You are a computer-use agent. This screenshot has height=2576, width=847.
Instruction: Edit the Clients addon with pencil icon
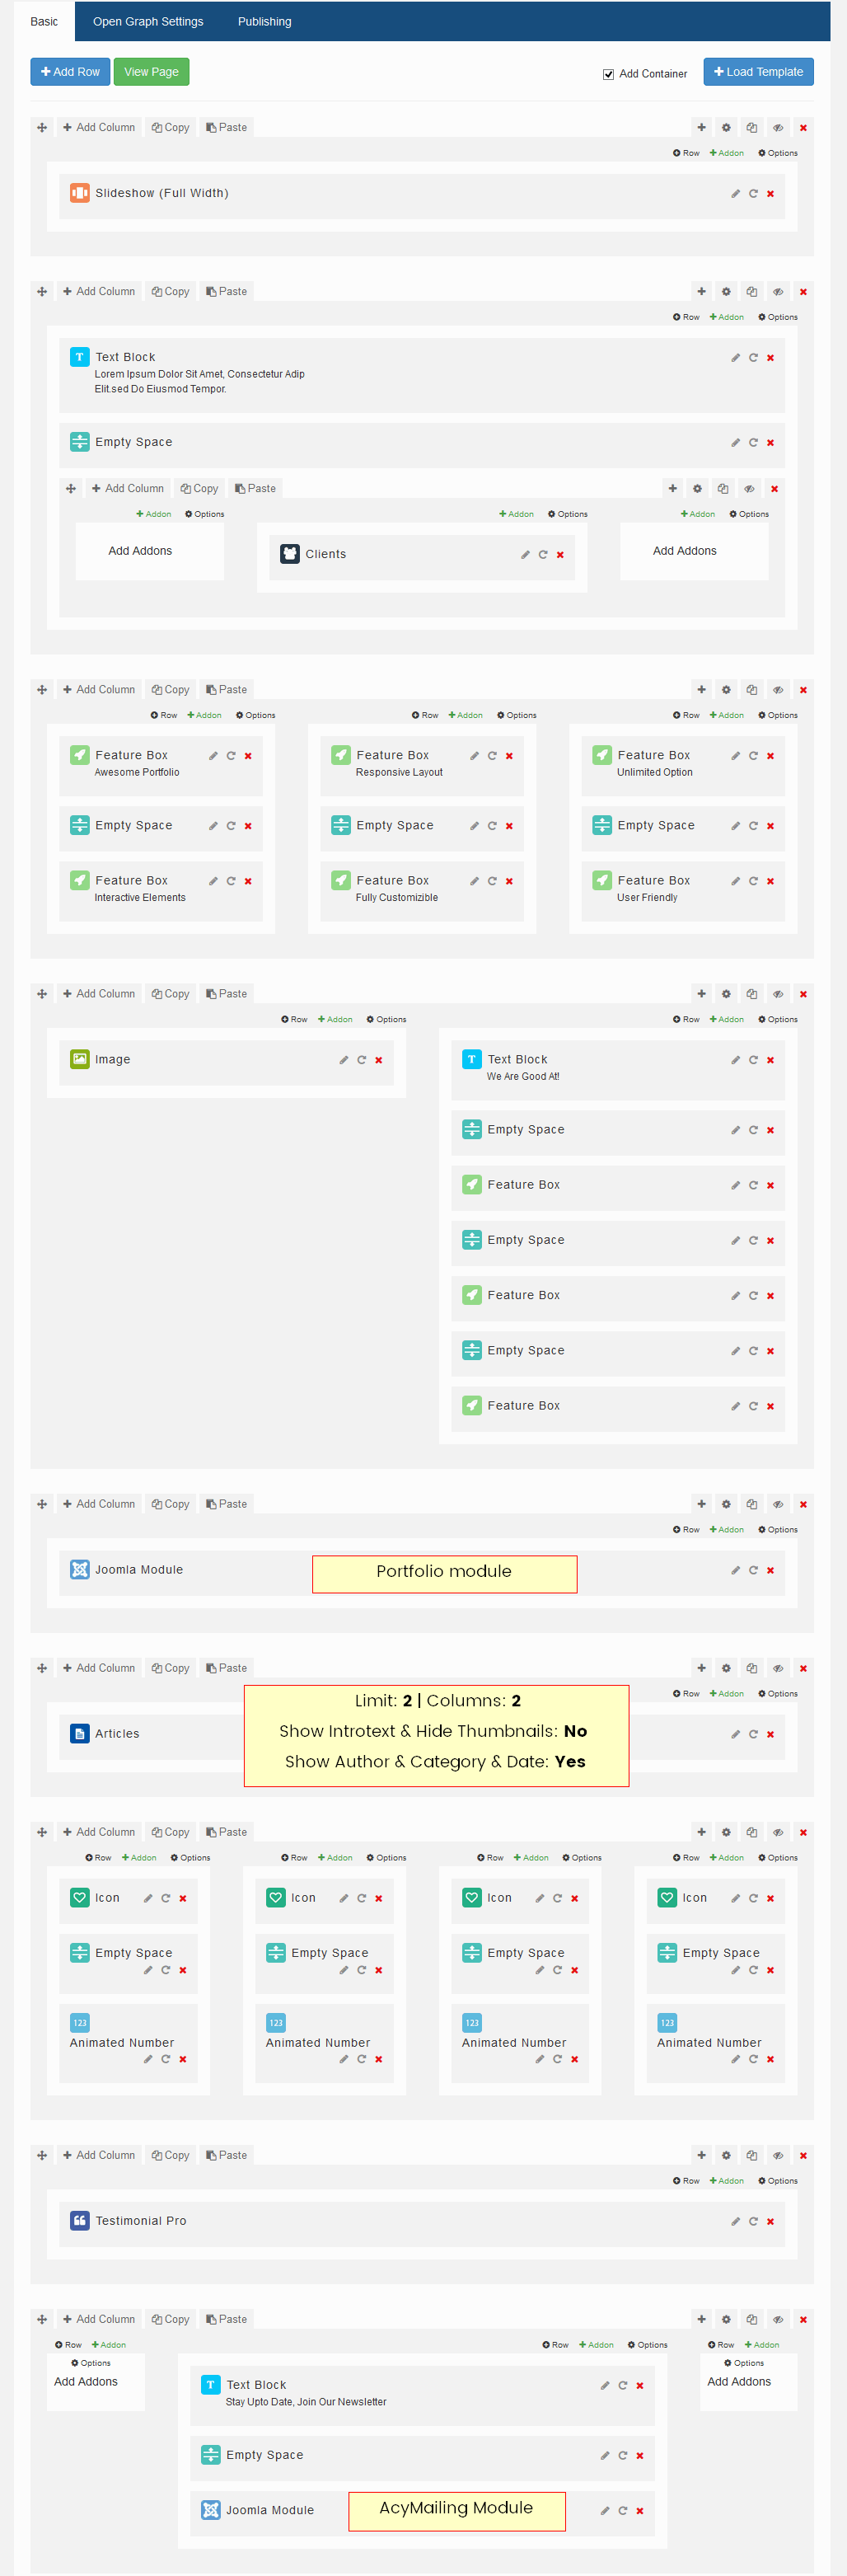525,555
